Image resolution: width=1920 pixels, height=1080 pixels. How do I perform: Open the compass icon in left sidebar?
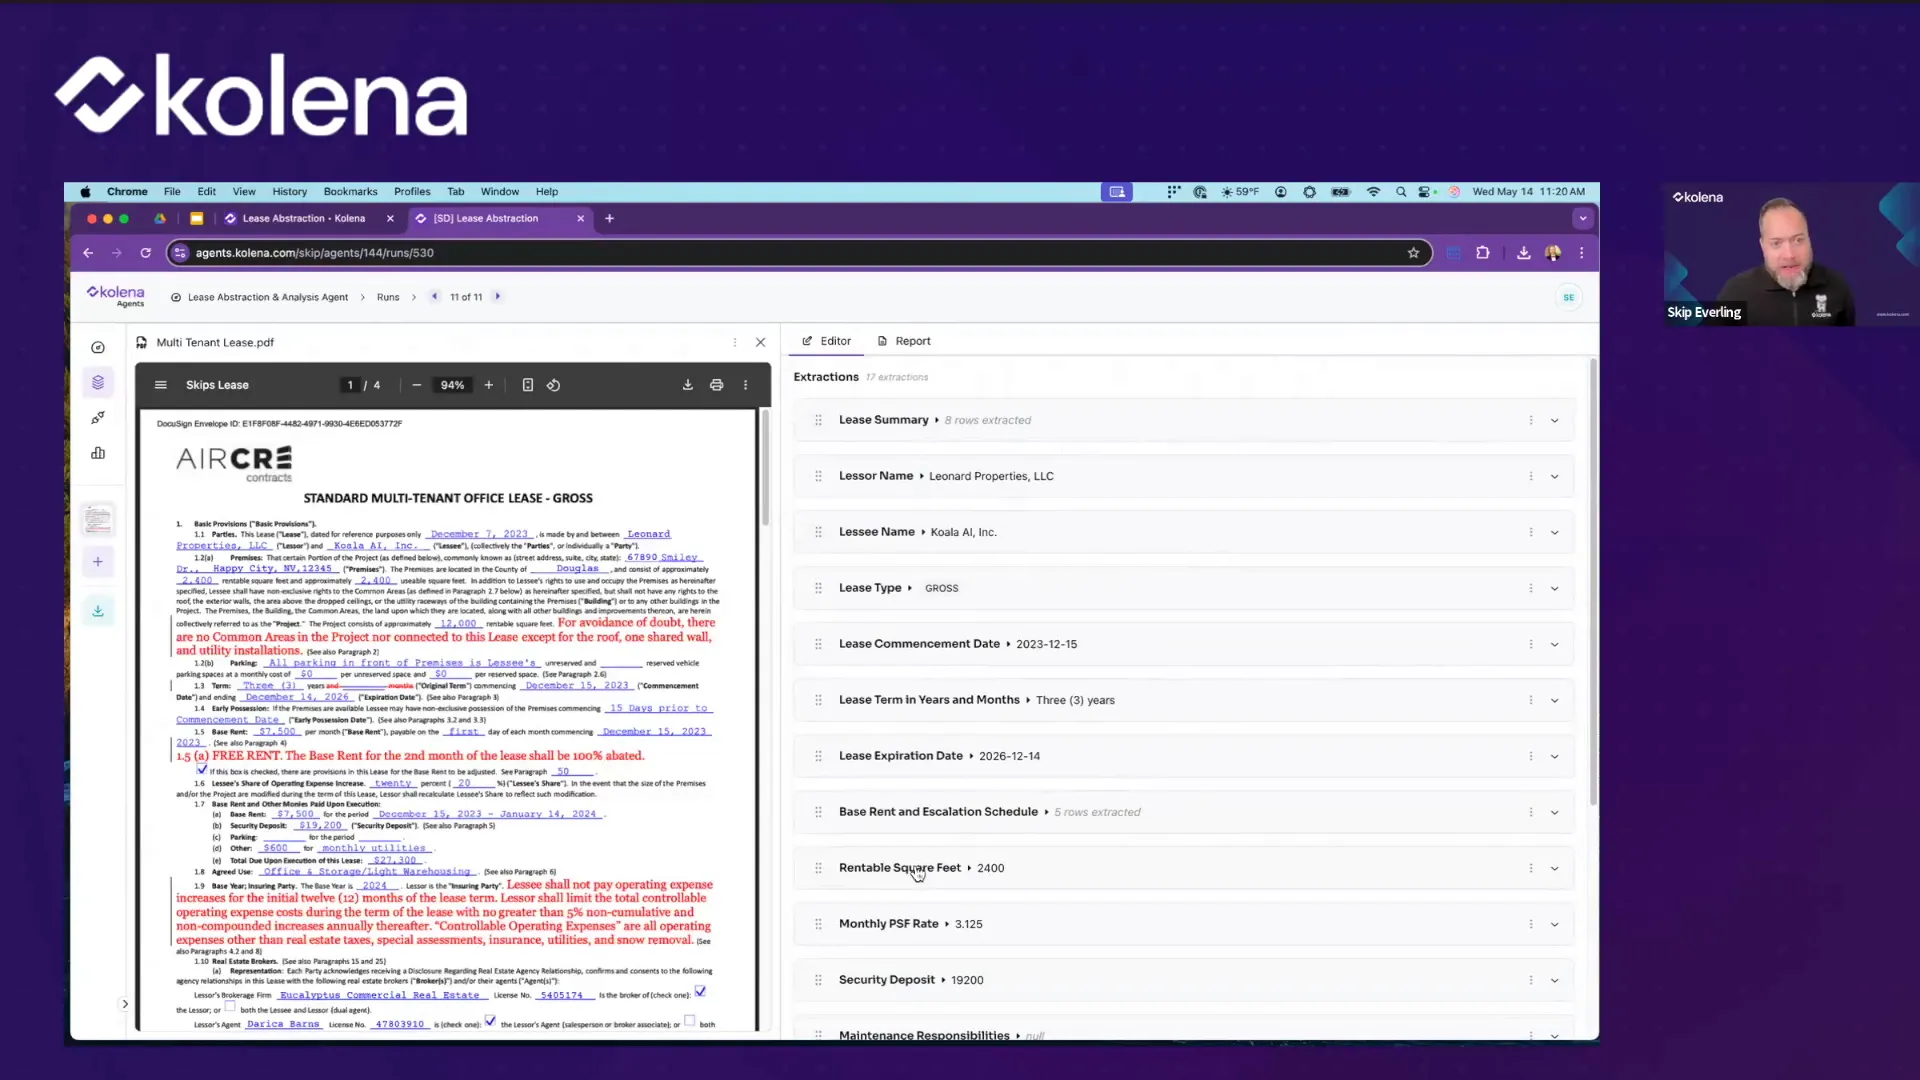tap(98, 348)
